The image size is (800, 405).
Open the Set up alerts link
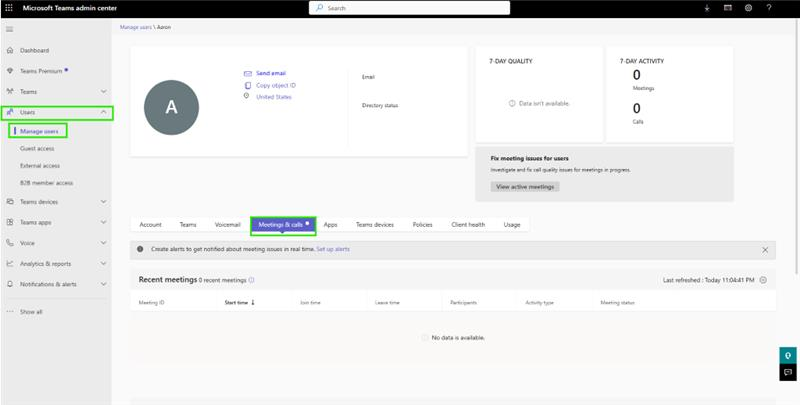(x=333, y=249)
